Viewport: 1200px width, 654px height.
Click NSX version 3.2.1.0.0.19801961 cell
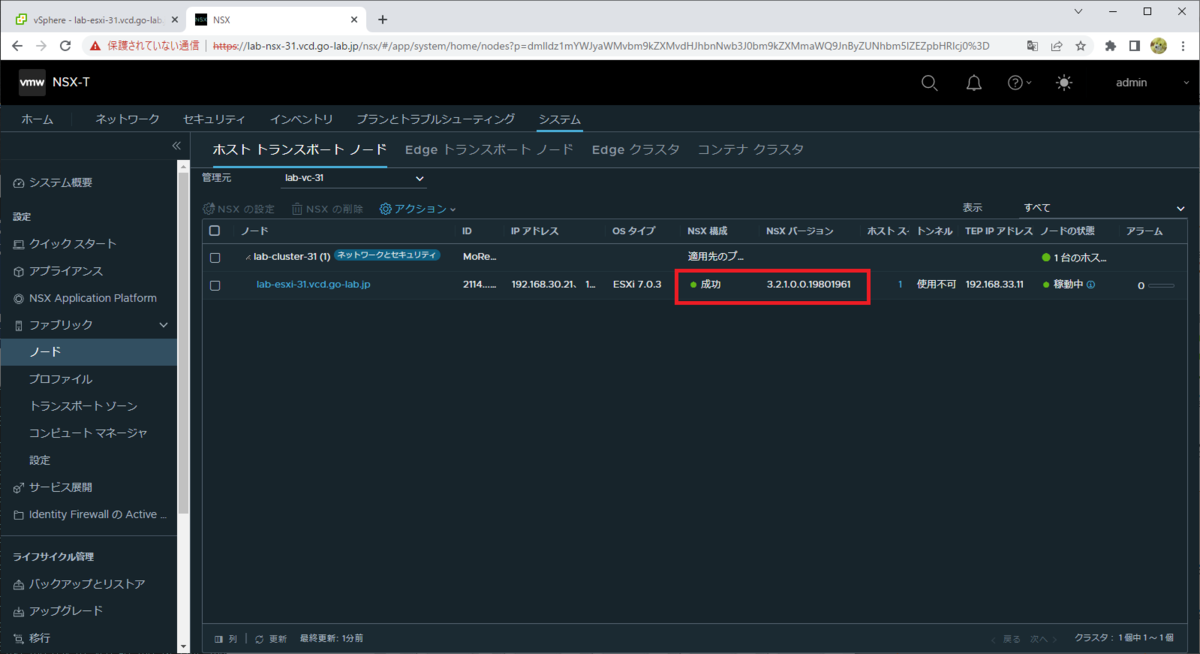tap(808, 285)
